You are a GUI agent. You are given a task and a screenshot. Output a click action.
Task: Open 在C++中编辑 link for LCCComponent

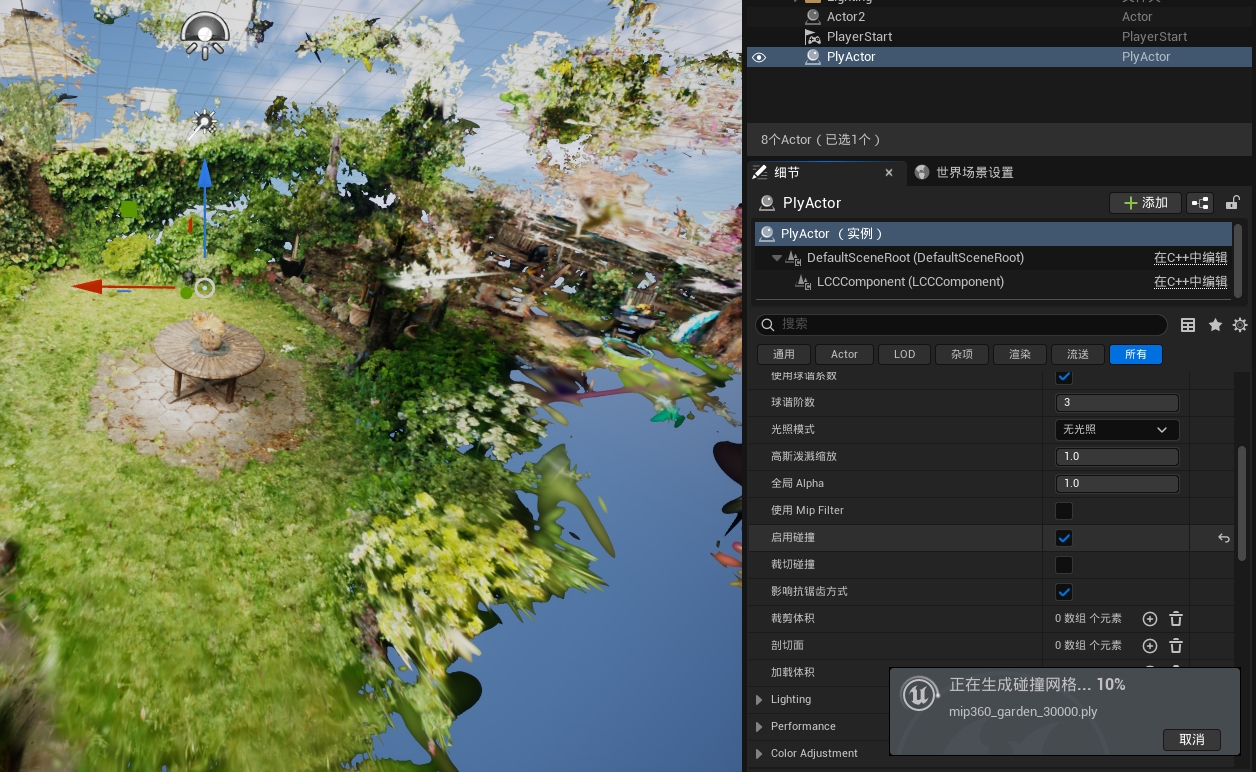(1190, 282)
